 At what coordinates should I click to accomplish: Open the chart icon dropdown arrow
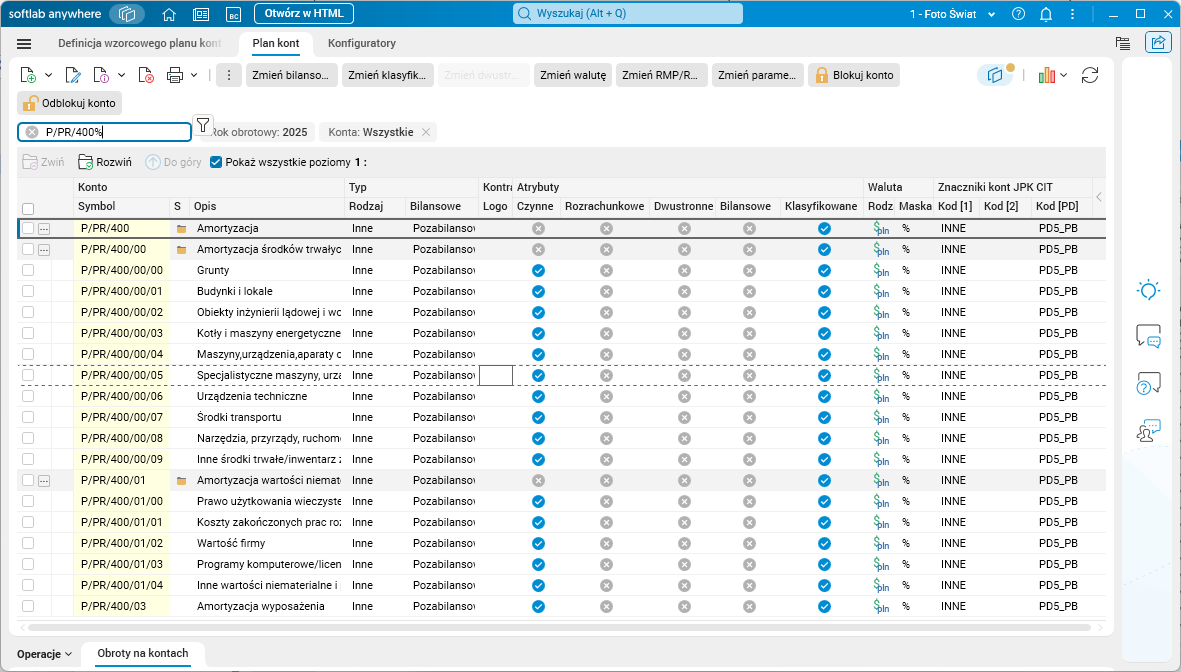coord(1064,76)
